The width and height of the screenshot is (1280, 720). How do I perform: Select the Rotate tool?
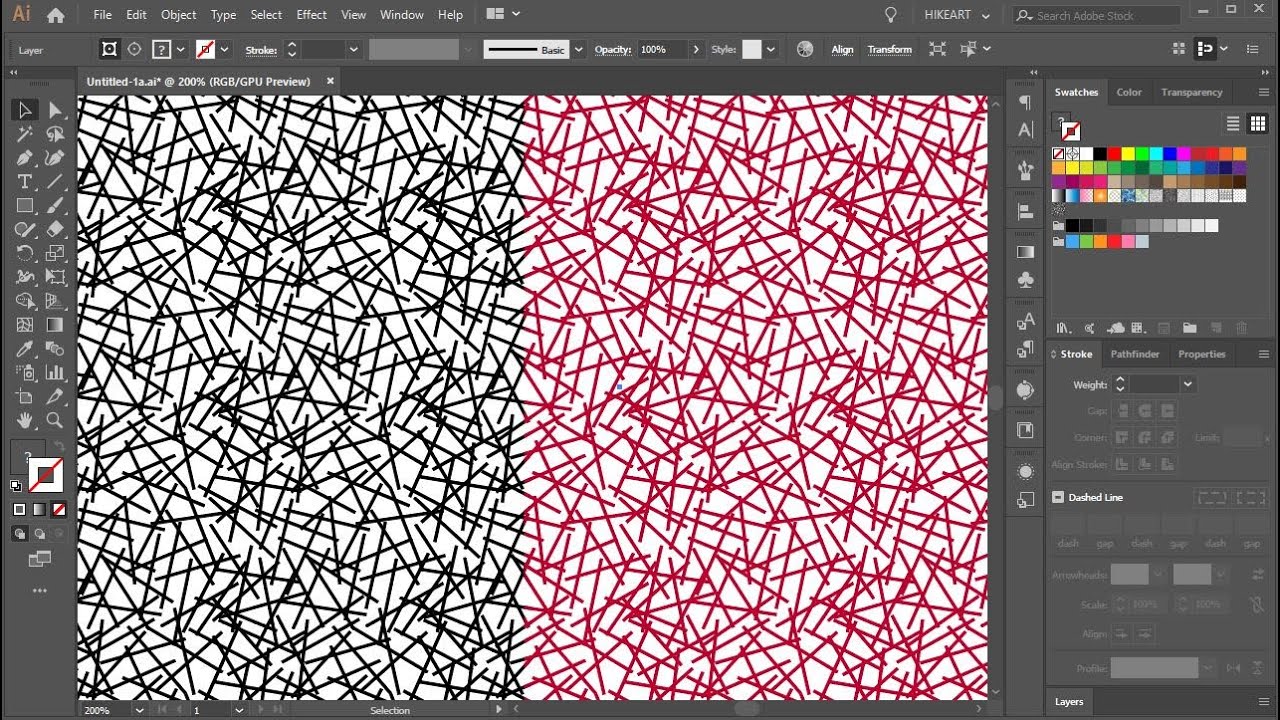tap(25, 253)
